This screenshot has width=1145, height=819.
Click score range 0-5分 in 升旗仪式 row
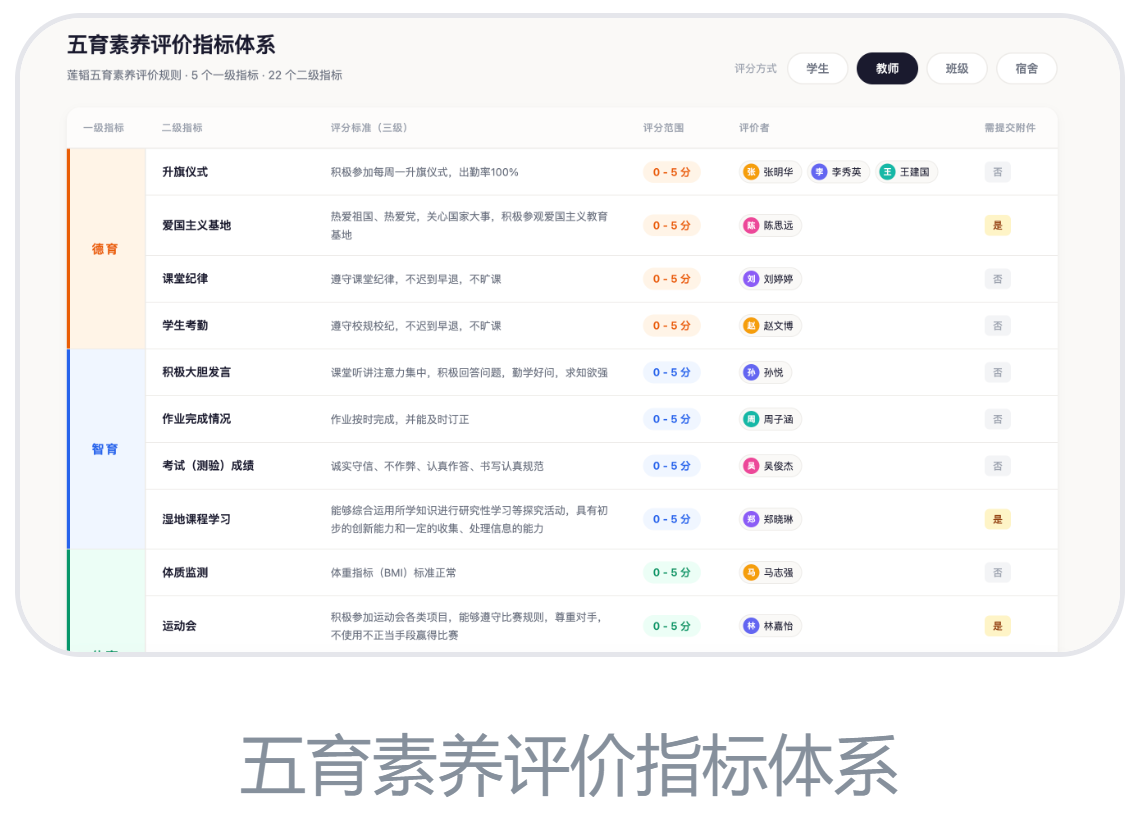click(x=671, y=172)
